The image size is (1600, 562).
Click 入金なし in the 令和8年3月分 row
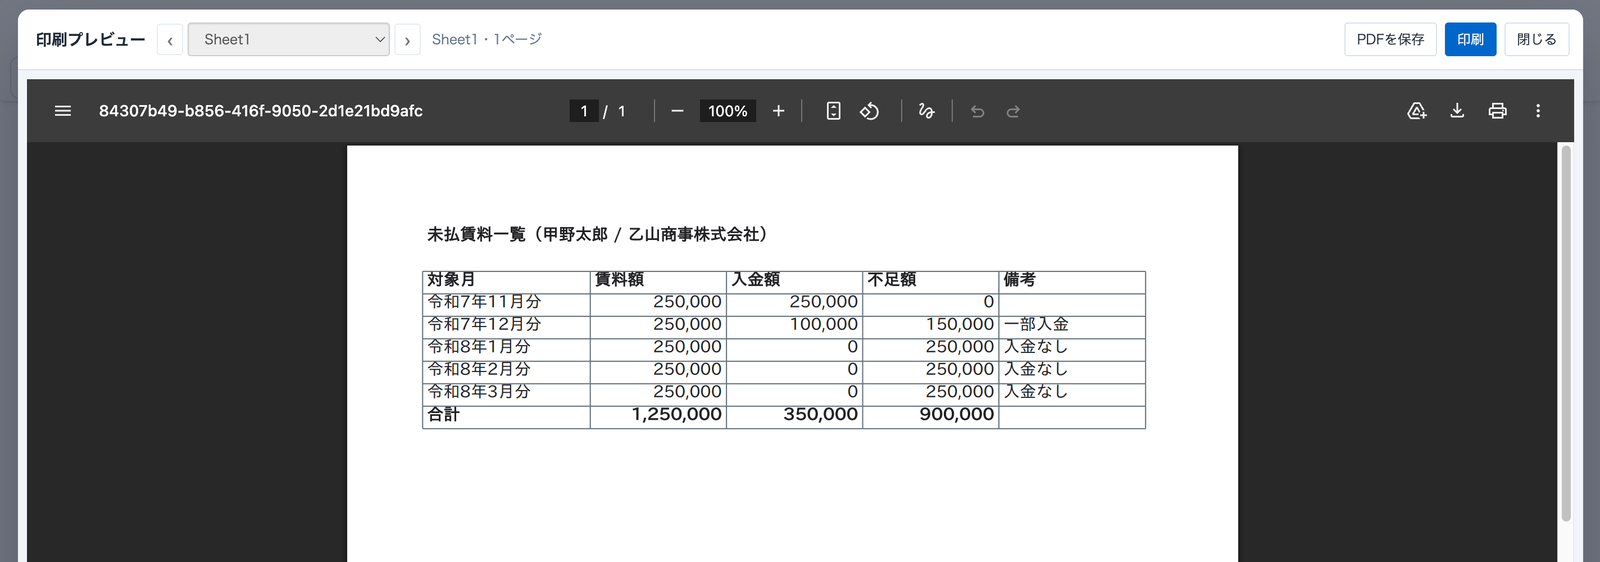pyautogui.click(x=1036, y=392)
